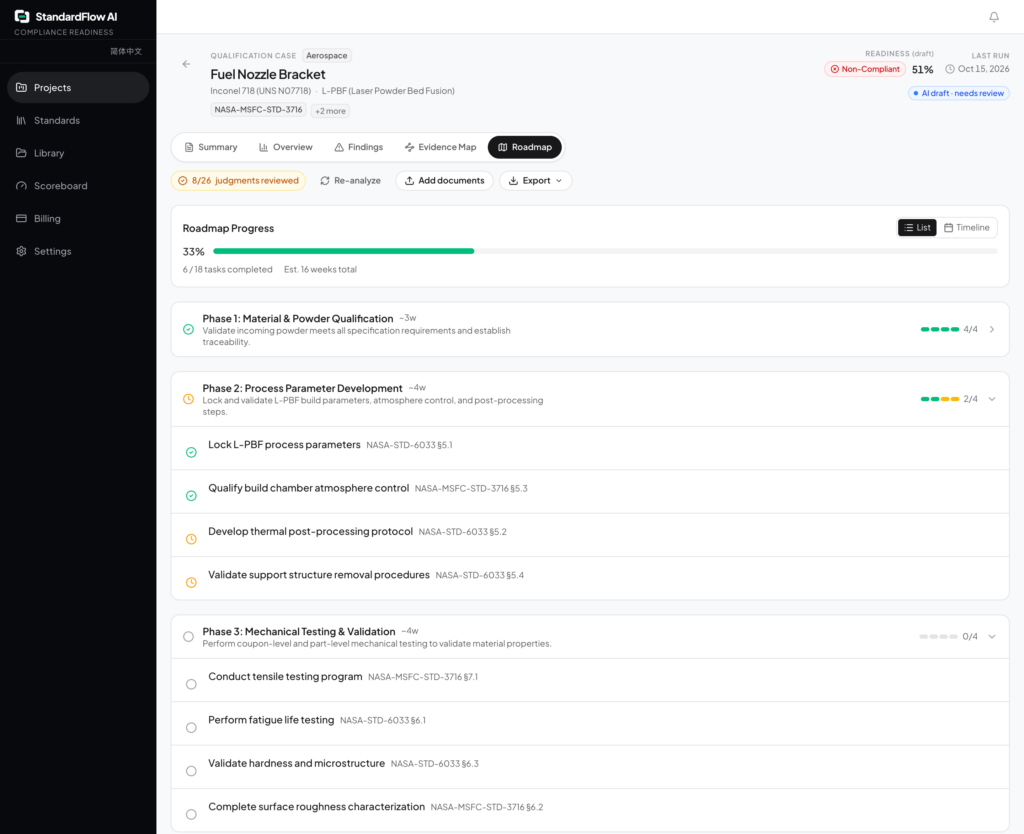
Task: Open NASA-STD-6033 §6.3 reference
Action: tap(434, 764)
